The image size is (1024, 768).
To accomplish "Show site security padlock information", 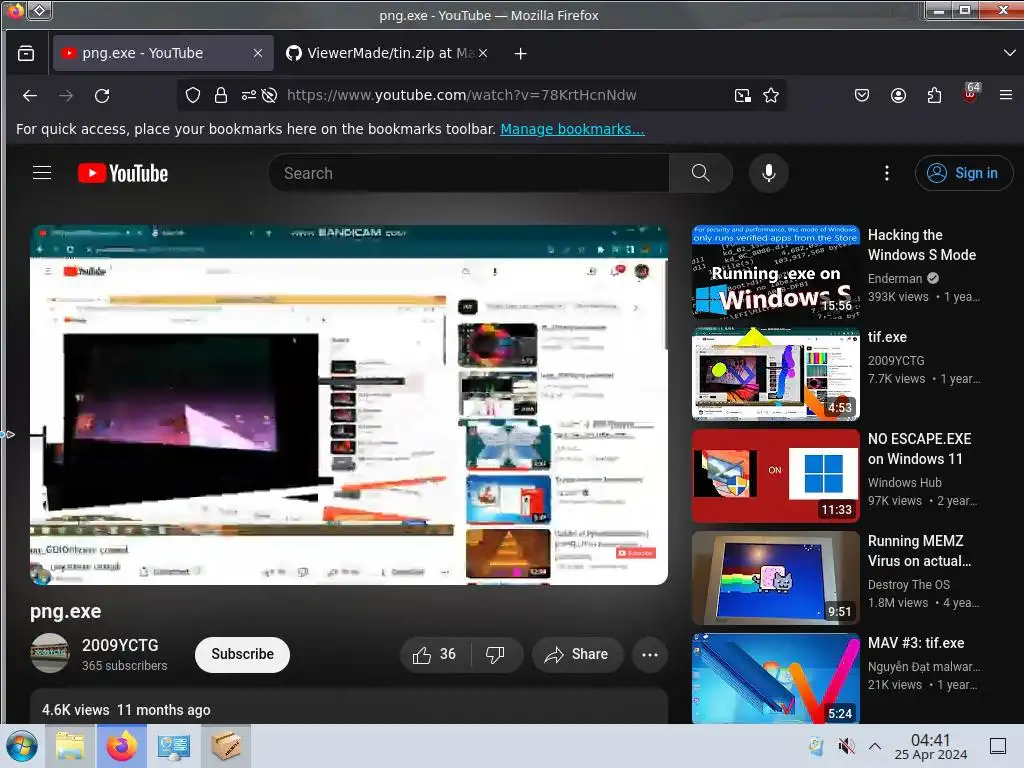I will pos(221,95).
